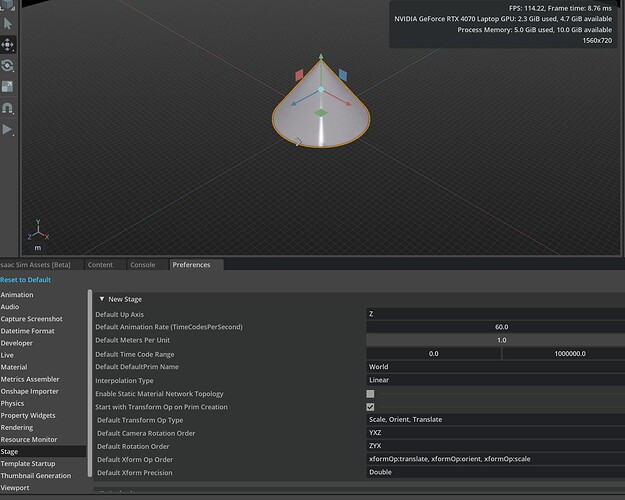Open Metrics Assembler preferences
Viewport: 625px width, 500px height.
(x=30, y=379)
